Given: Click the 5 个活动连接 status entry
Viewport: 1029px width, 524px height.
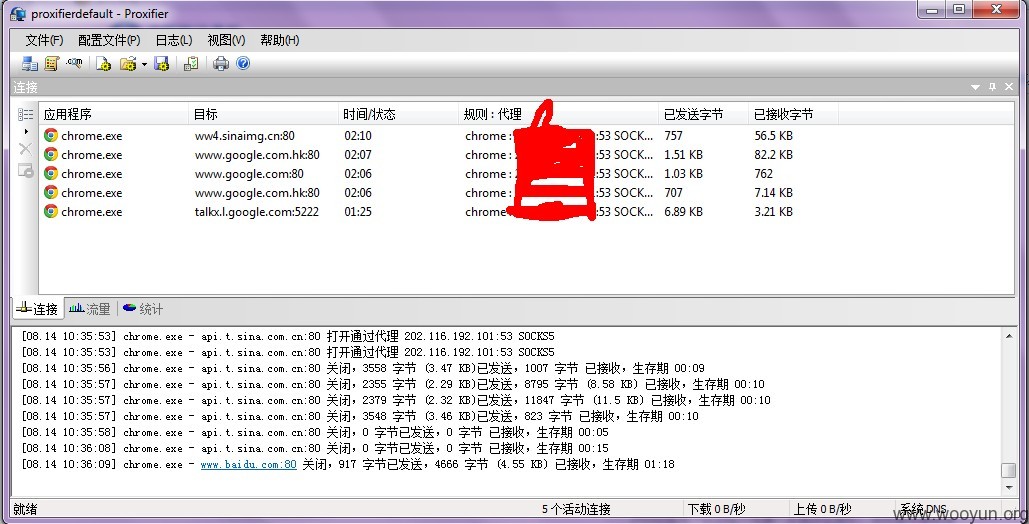Looking at the screenshot, I should coord(576,509).
